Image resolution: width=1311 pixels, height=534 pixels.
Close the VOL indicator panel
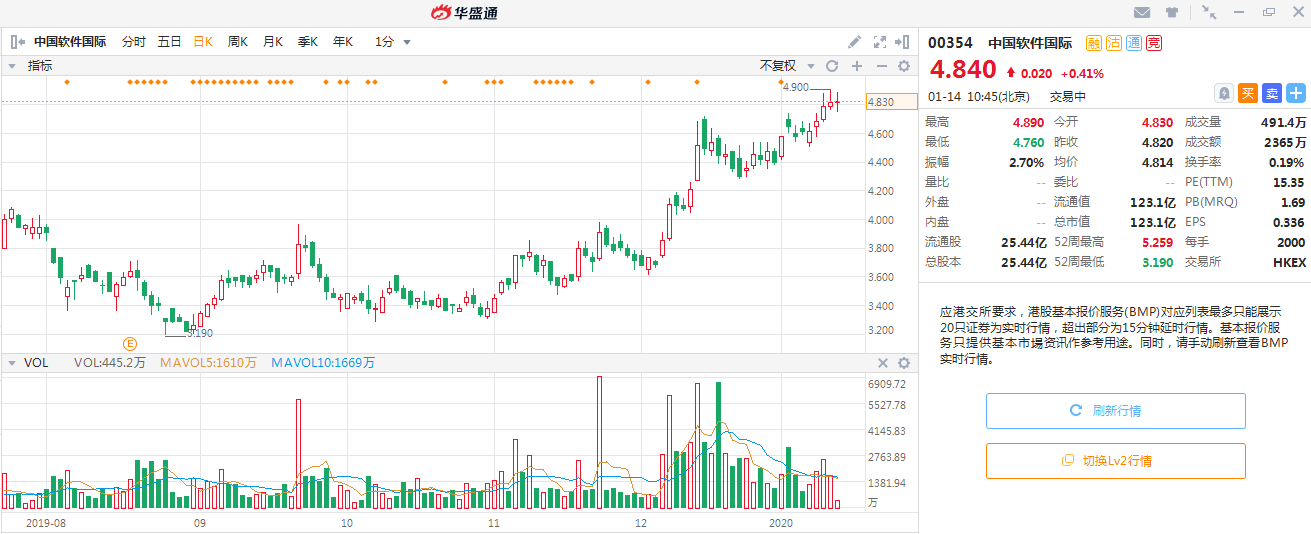pos(882,363)
